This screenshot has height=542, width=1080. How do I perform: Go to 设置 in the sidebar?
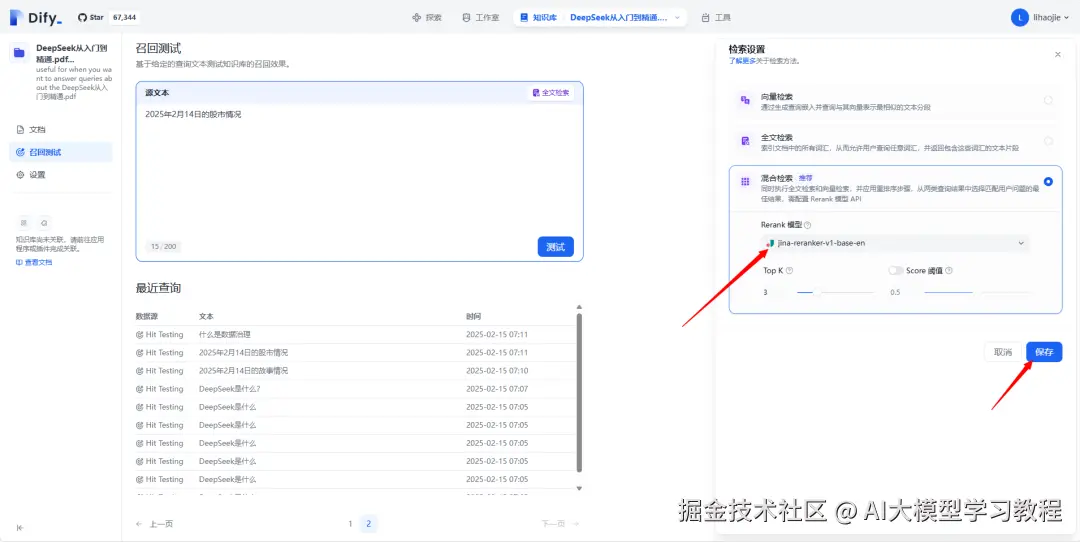(x=61, y=175)
